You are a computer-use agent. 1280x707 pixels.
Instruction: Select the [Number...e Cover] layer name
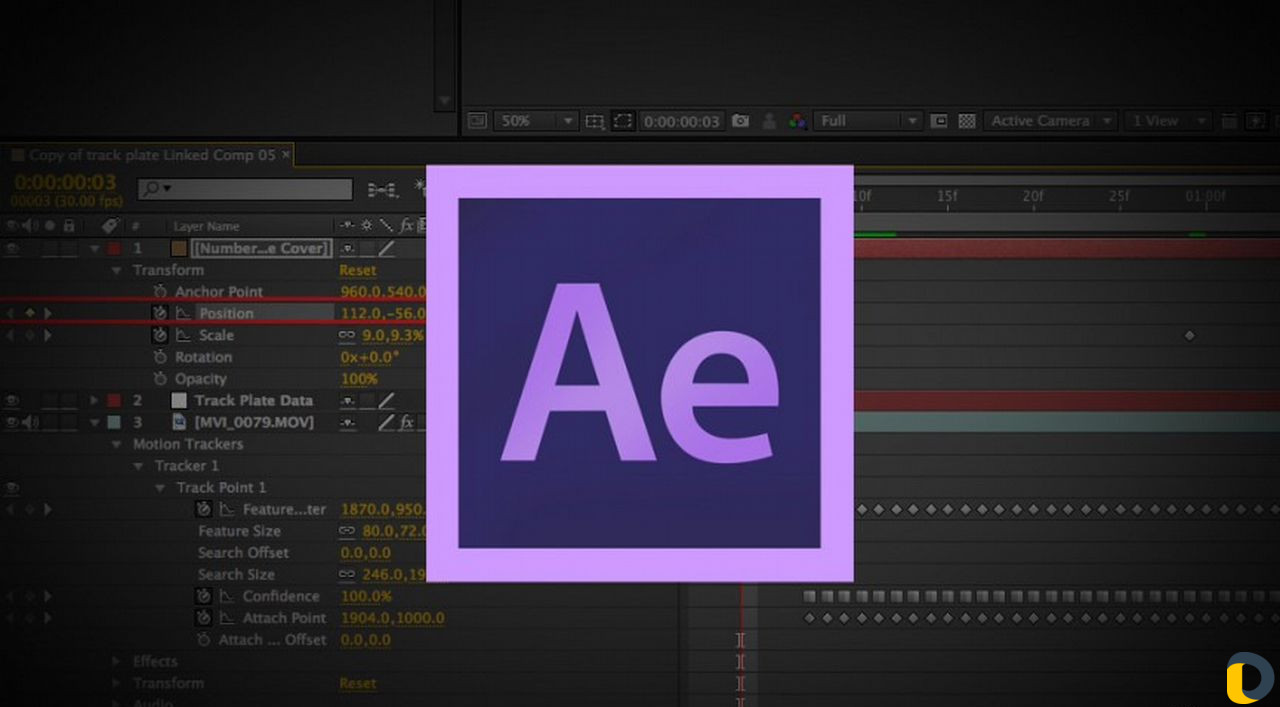pos(262,249)
